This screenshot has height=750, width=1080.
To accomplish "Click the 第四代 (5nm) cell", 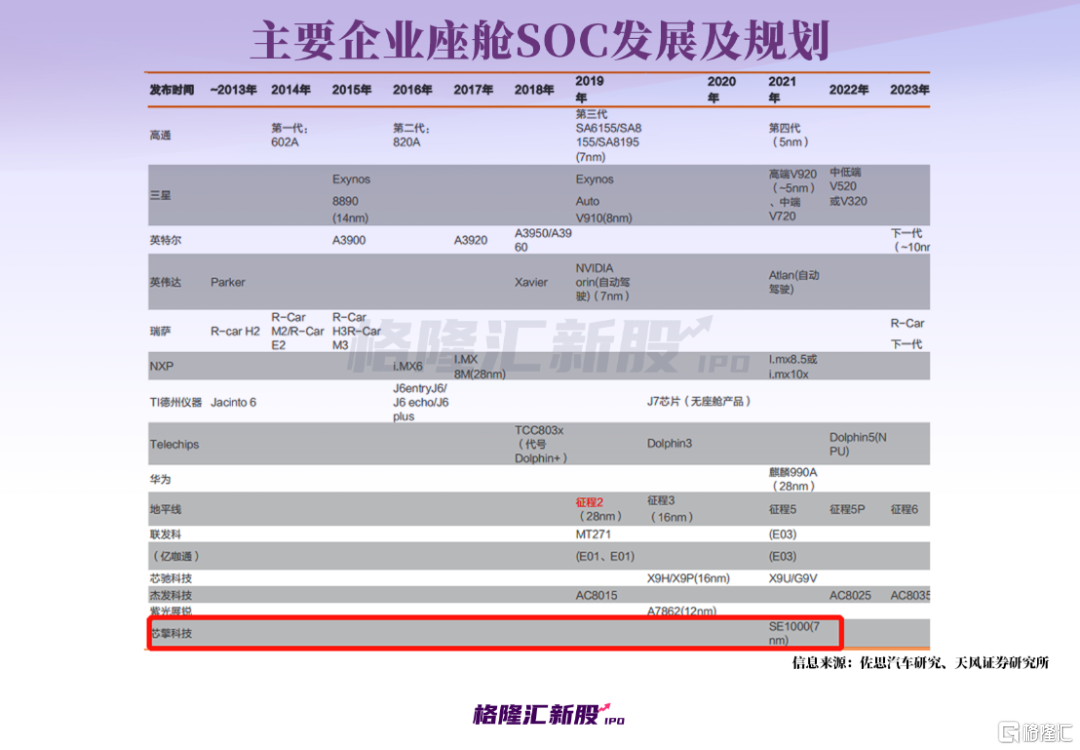I will pos(789,136).
